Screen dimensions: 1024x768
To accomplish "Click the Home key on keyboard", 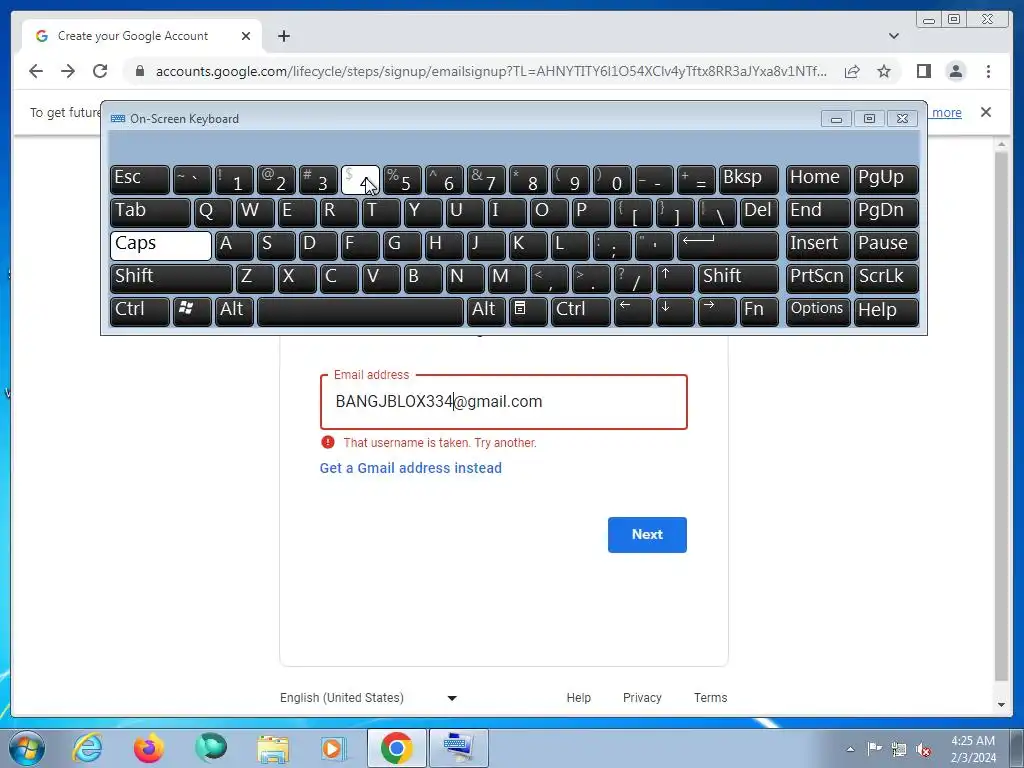I will tap(818, 180).
